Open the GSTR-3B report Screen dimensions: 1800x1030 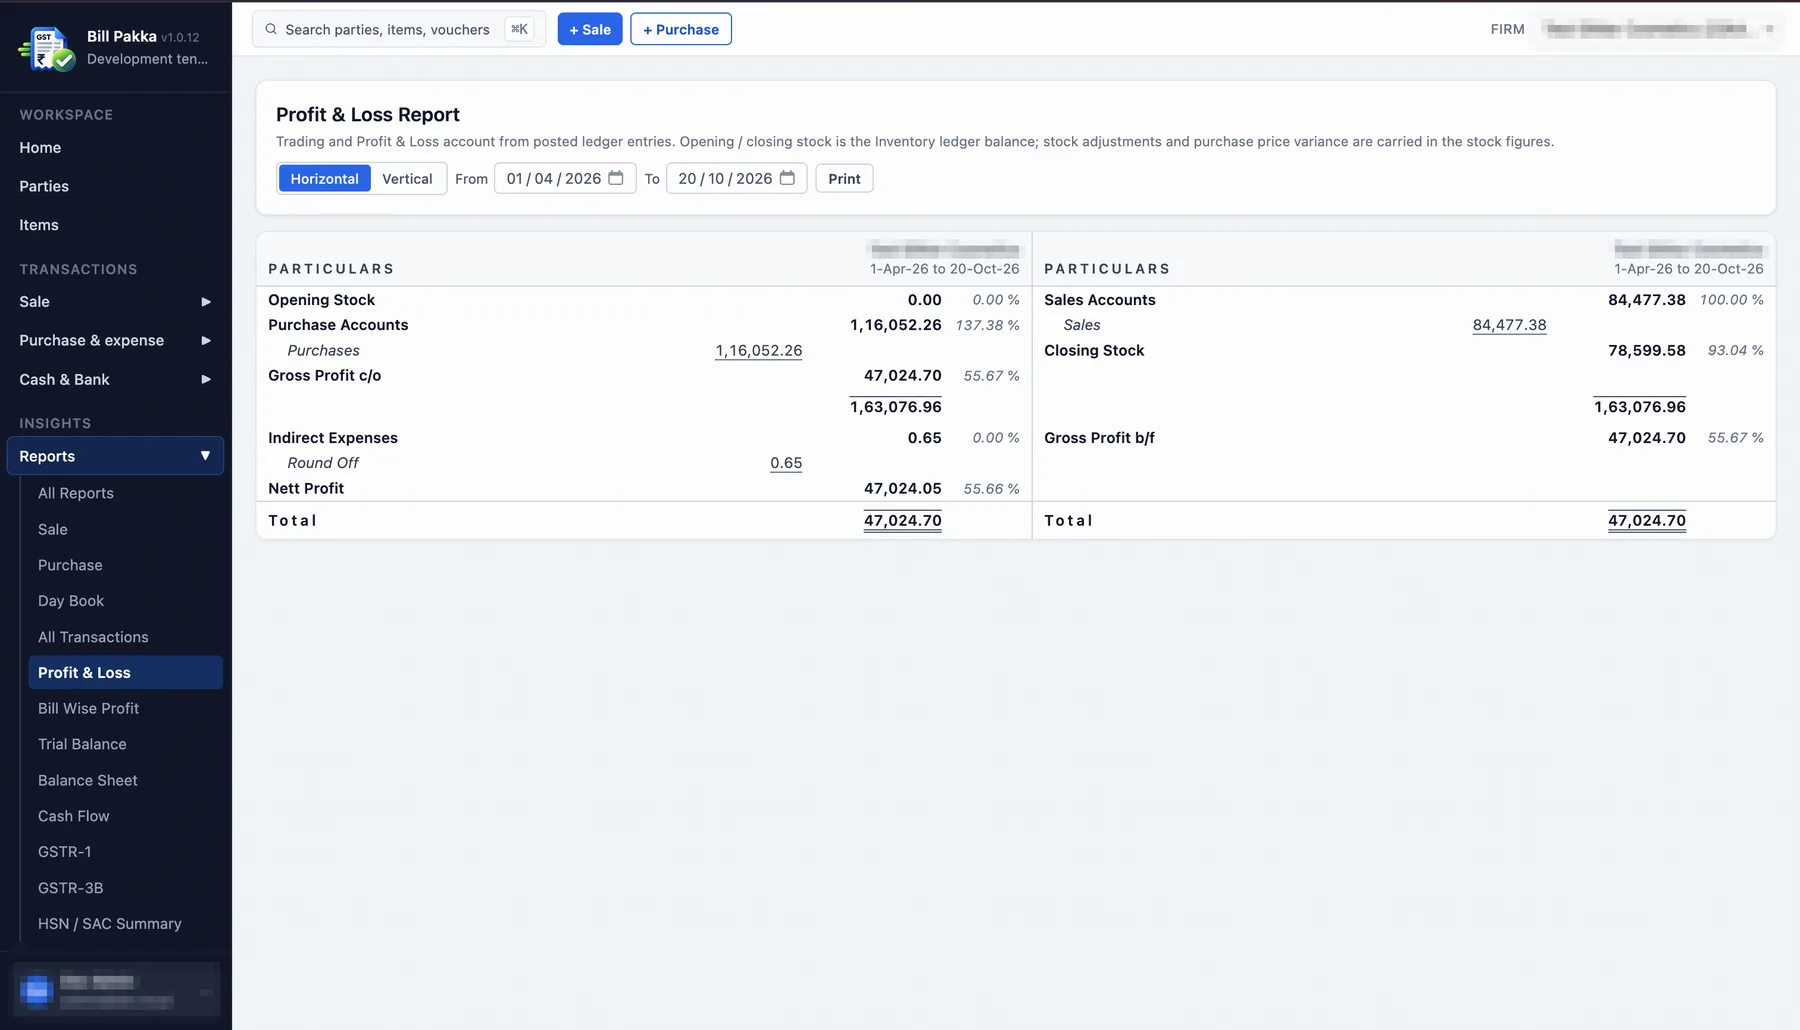125,888
